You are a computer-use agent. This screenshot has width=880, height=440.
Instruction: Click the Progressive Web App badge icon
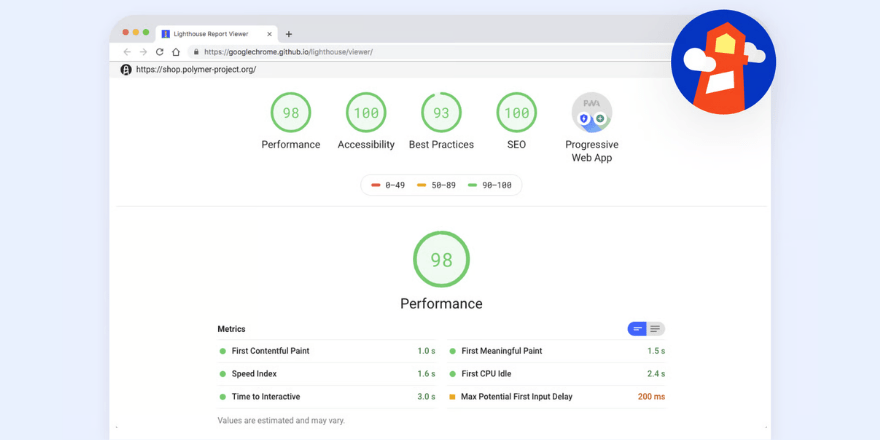[x=591, y=113]
